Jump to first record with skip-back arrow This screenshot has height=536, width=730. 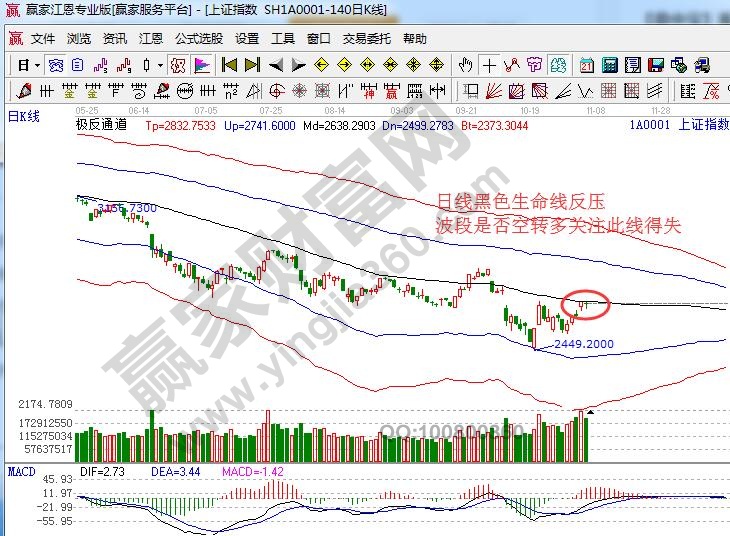click(228, 65)
